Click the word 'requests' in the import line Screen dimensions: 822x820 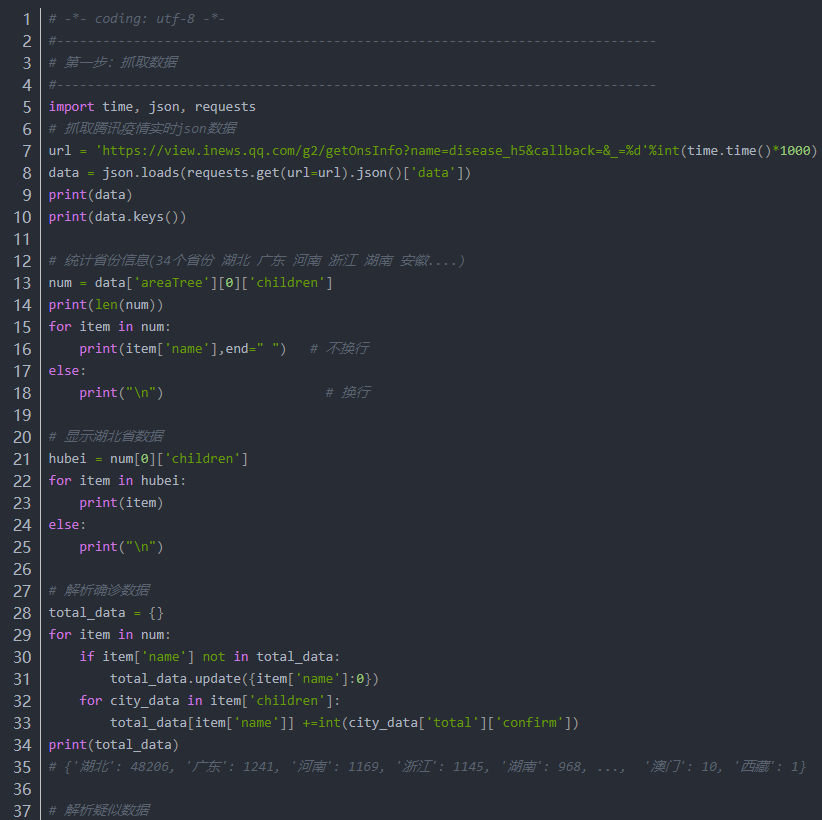point(225,107)
